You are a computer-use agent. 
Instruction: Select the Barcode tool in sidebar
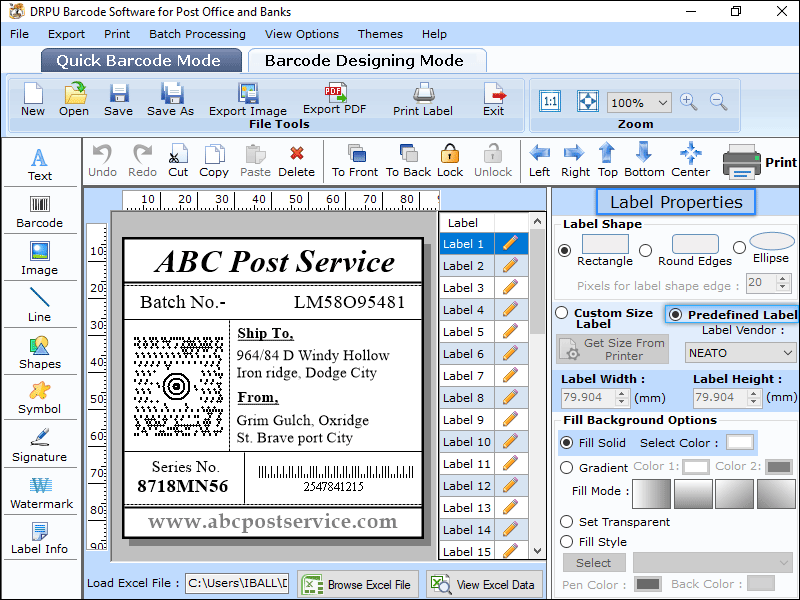point(39,212)
